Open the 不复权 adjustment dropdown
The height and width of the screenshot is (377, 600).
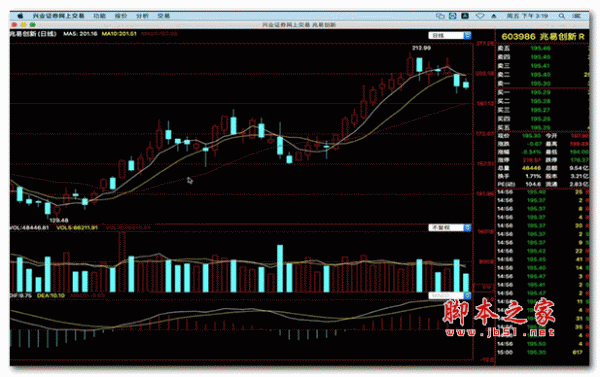449,228
